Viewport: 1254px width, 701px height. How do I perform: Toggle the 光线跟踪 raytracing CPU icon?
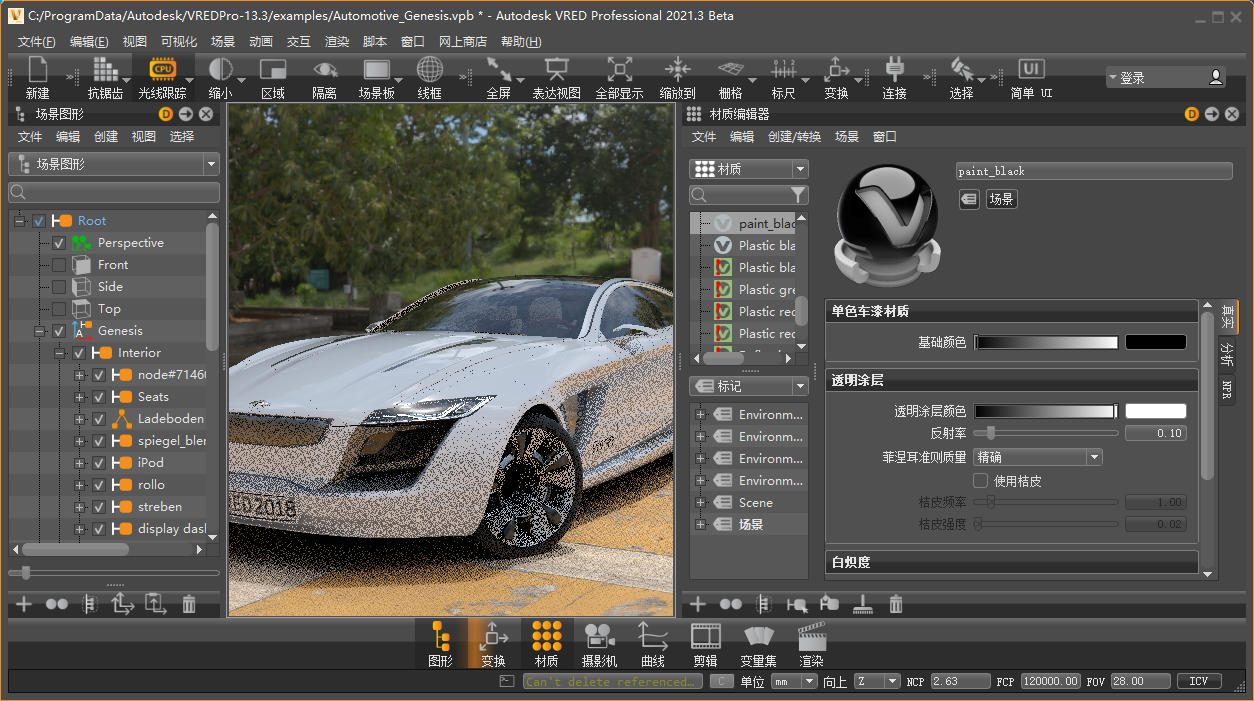click(x=162, y=70)
